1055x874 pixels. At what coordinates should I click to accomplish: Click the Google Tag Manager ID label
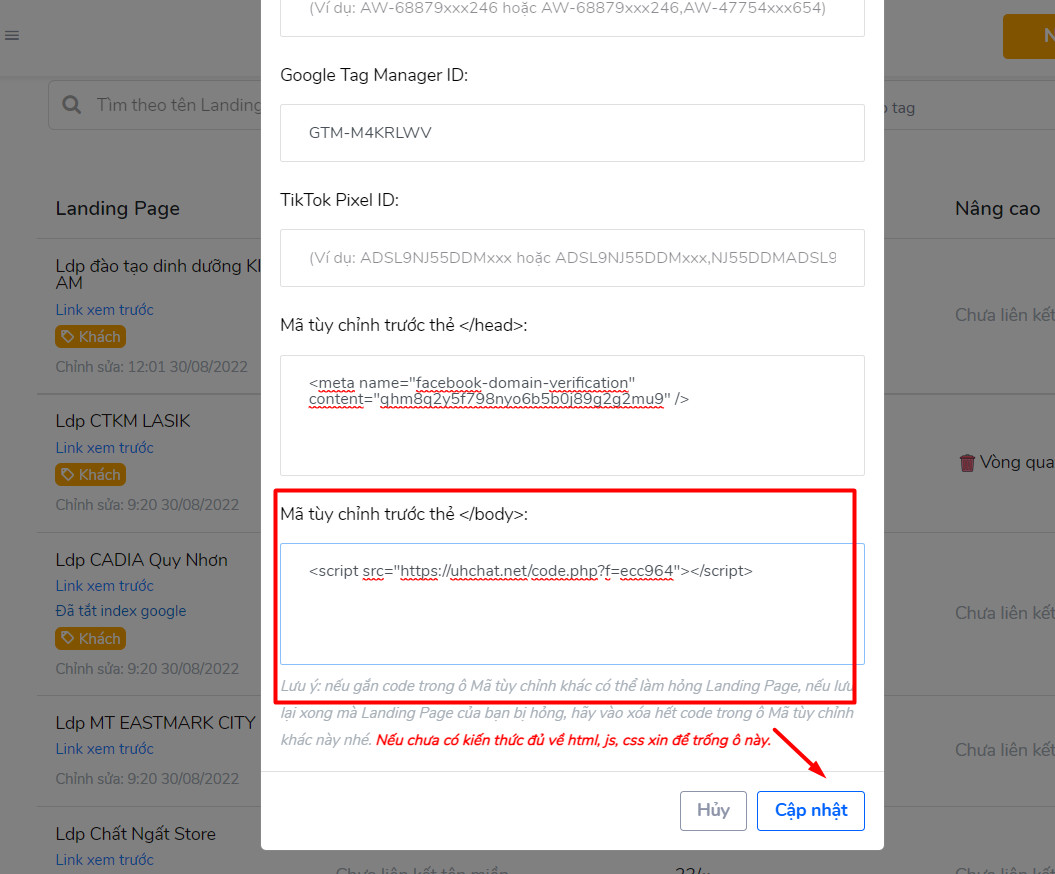coord(374,75)
